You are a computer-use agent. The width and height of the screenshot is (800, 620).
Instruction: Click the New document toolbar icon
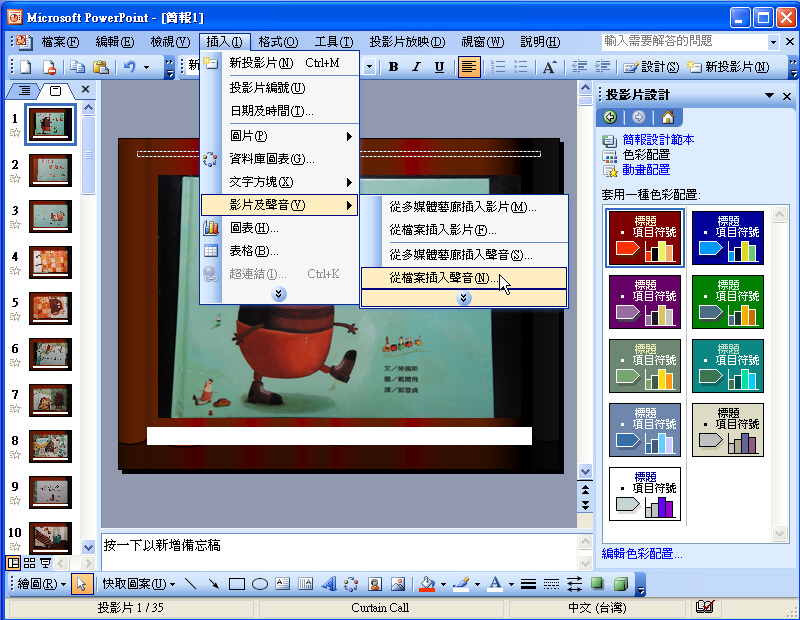click(x=25, y=67)
